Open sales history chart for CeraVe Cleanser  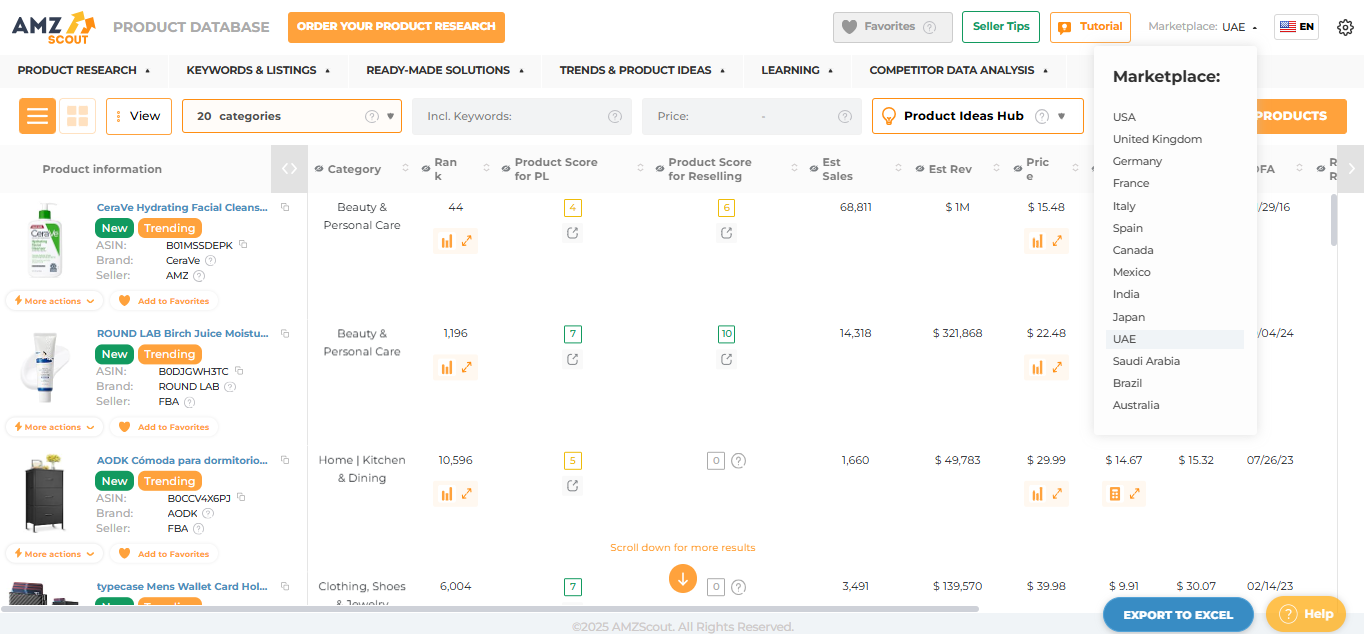click(x=448, y=240)
